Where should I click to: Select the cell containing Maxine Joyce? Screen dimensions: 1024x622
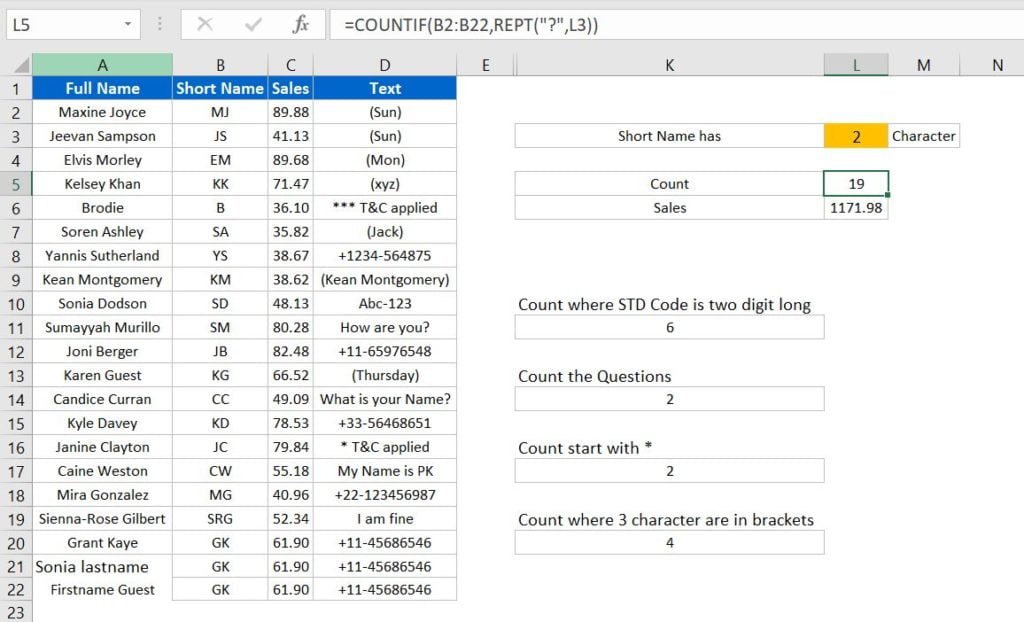point(103,112)
